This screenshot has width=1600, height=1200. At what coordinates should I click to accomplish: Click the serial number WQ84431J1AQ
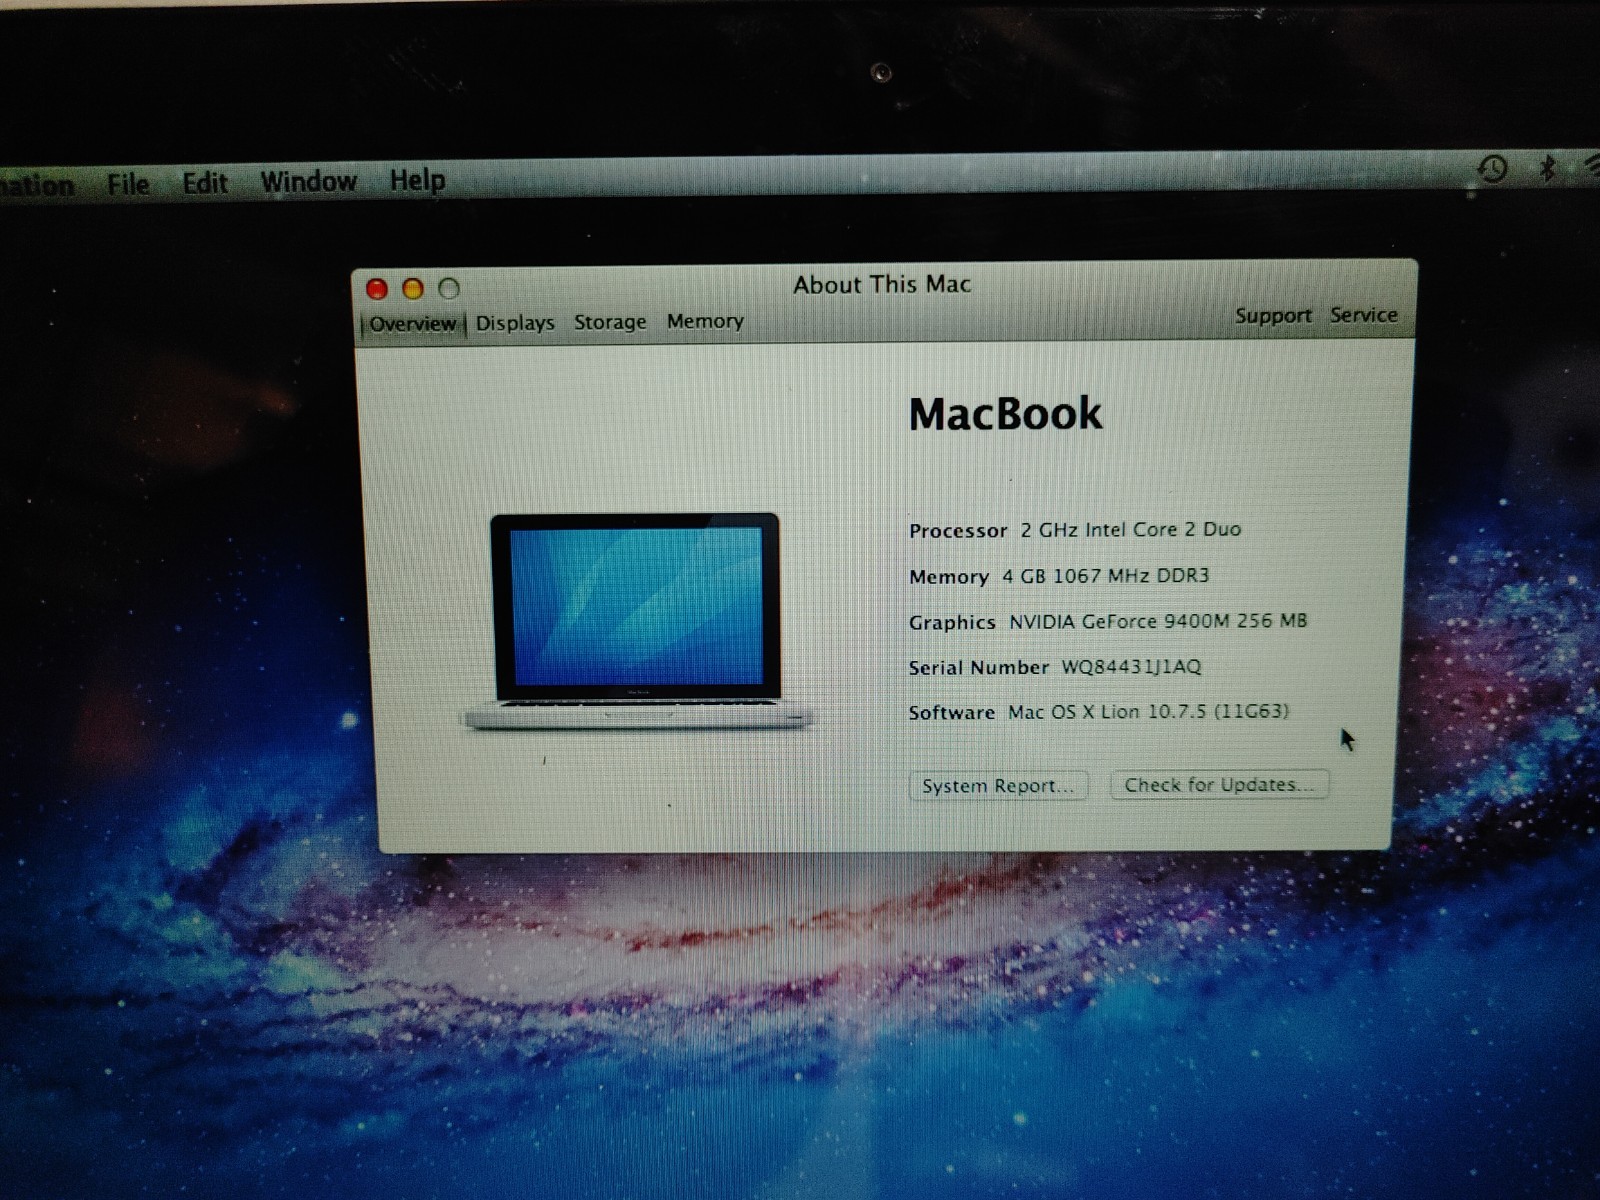tap(1131, 667)
